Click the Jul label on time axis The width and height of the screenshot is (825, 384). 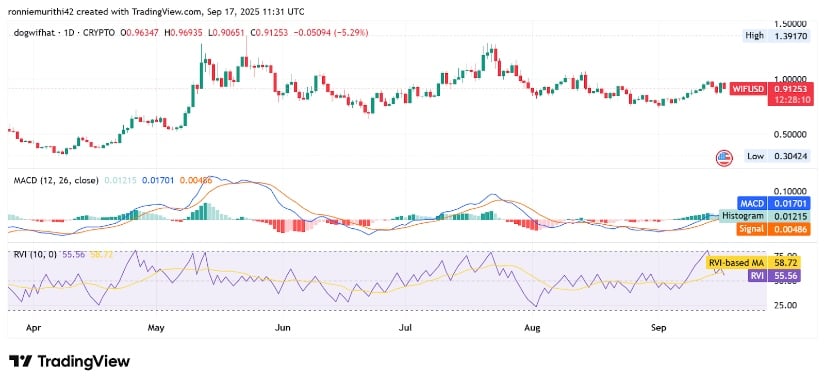(405, 328)
